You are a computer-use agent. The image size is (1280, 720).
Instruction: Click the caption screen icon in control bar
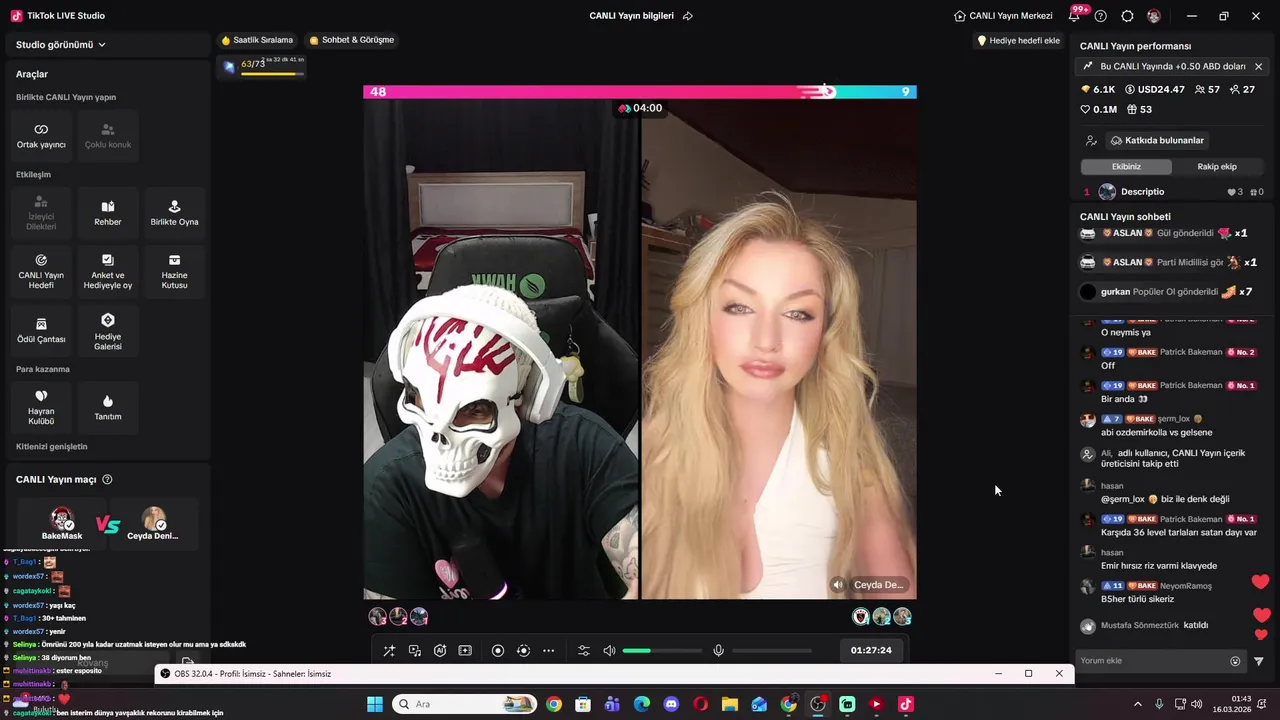point(465,651)
